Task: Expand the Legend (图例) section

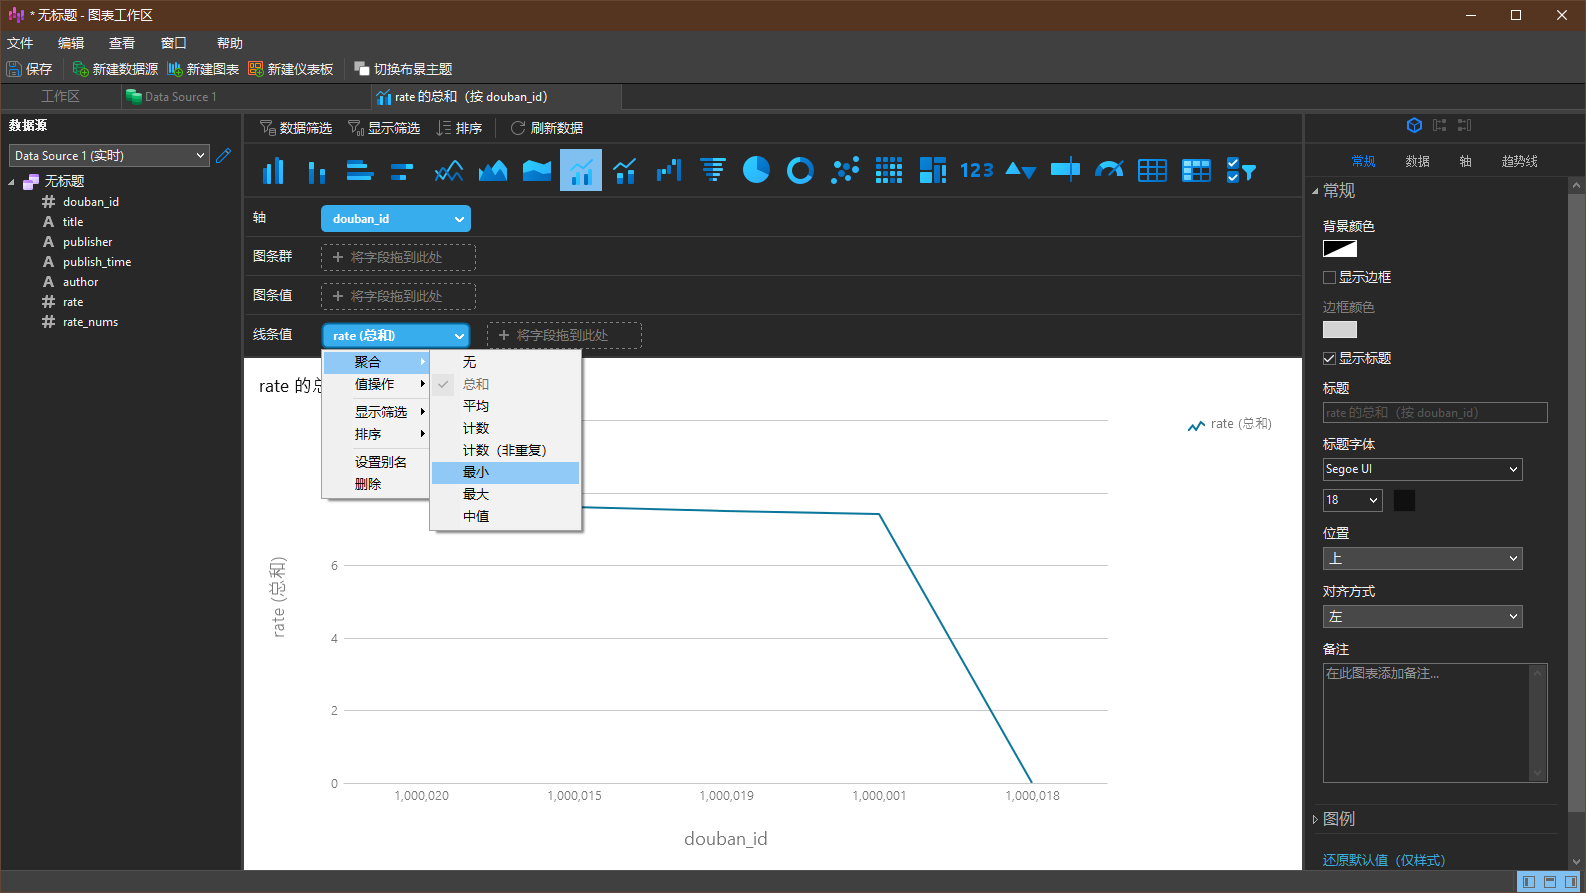Action: pos(1315,819)
